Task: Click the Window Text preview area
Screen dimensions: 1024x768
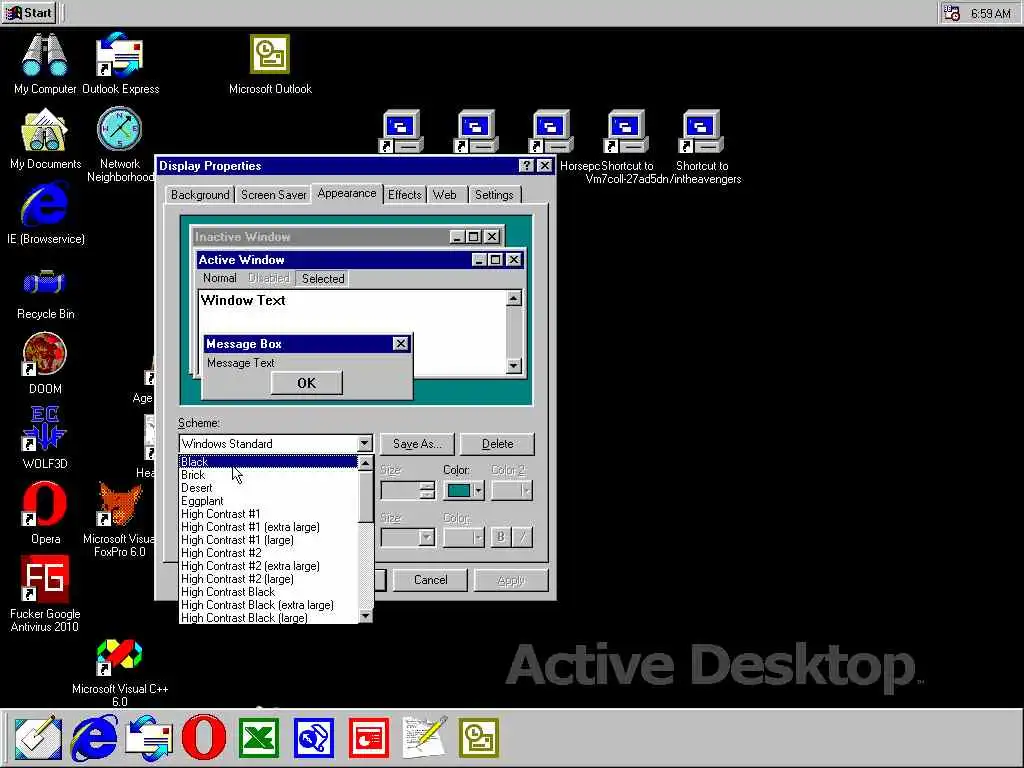Action: (x=353, y=333)
